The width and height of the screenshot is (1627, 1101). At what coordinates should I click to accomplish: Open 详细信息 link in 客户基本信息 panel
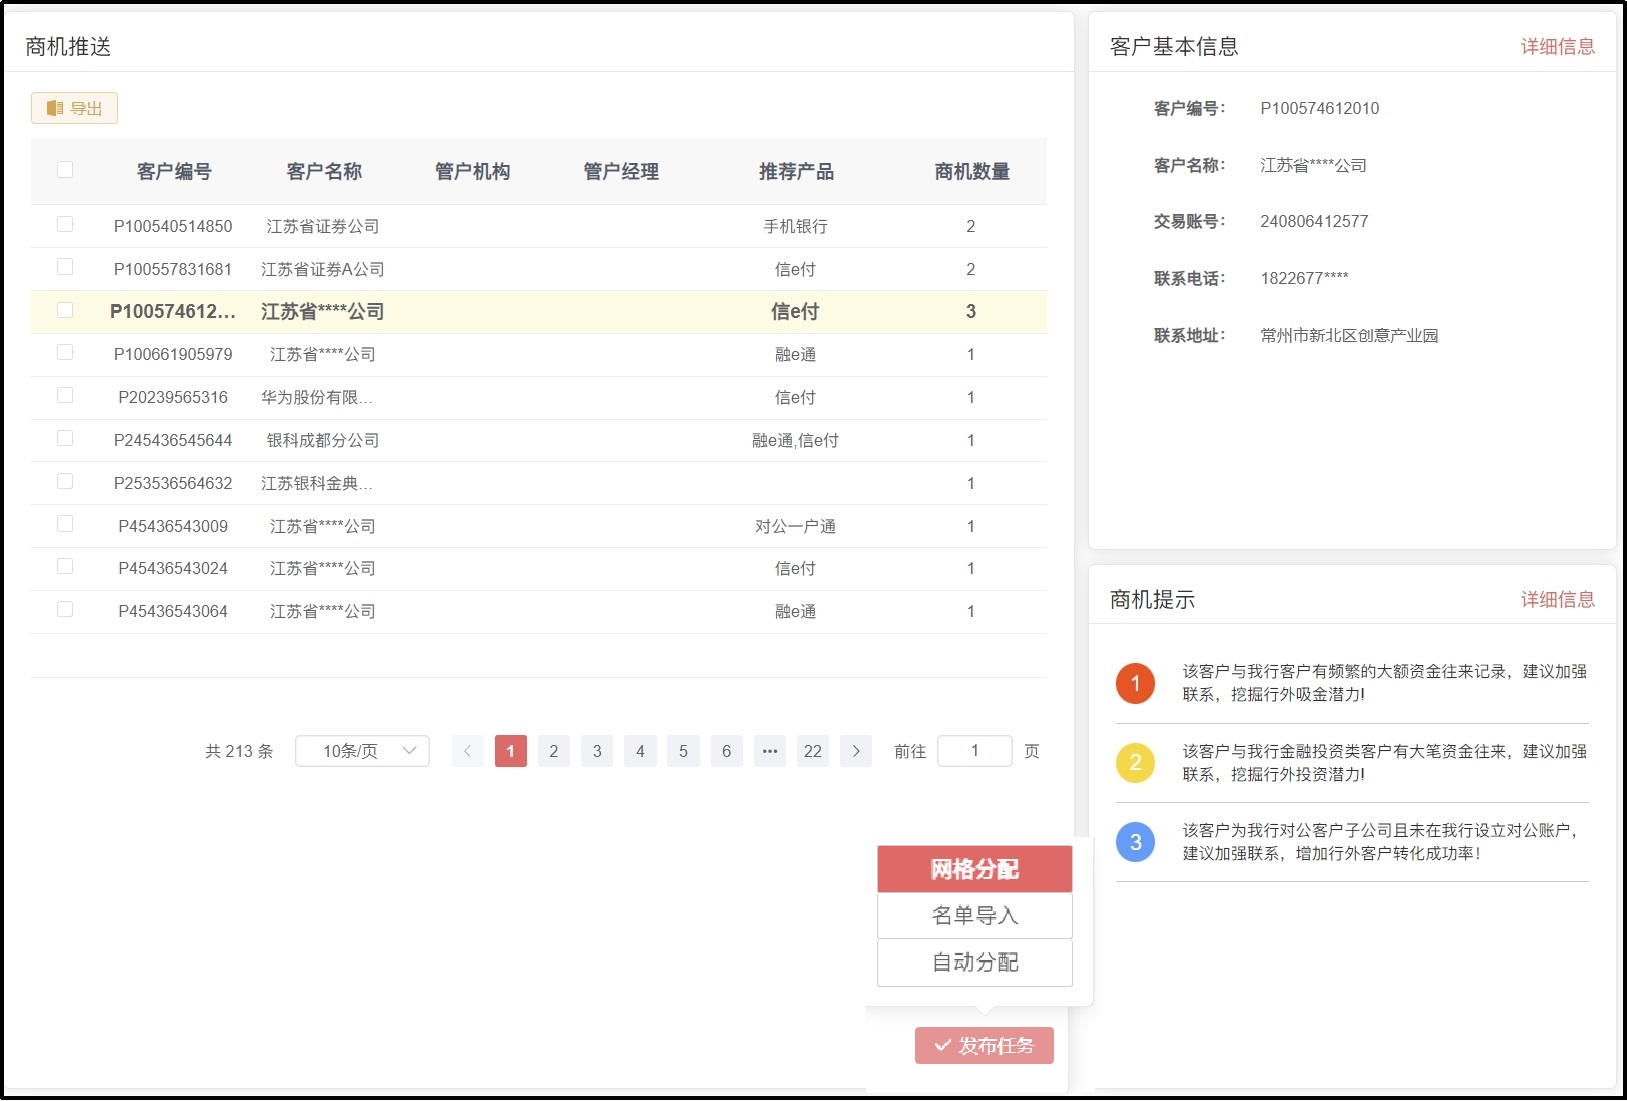[1557, 46]
